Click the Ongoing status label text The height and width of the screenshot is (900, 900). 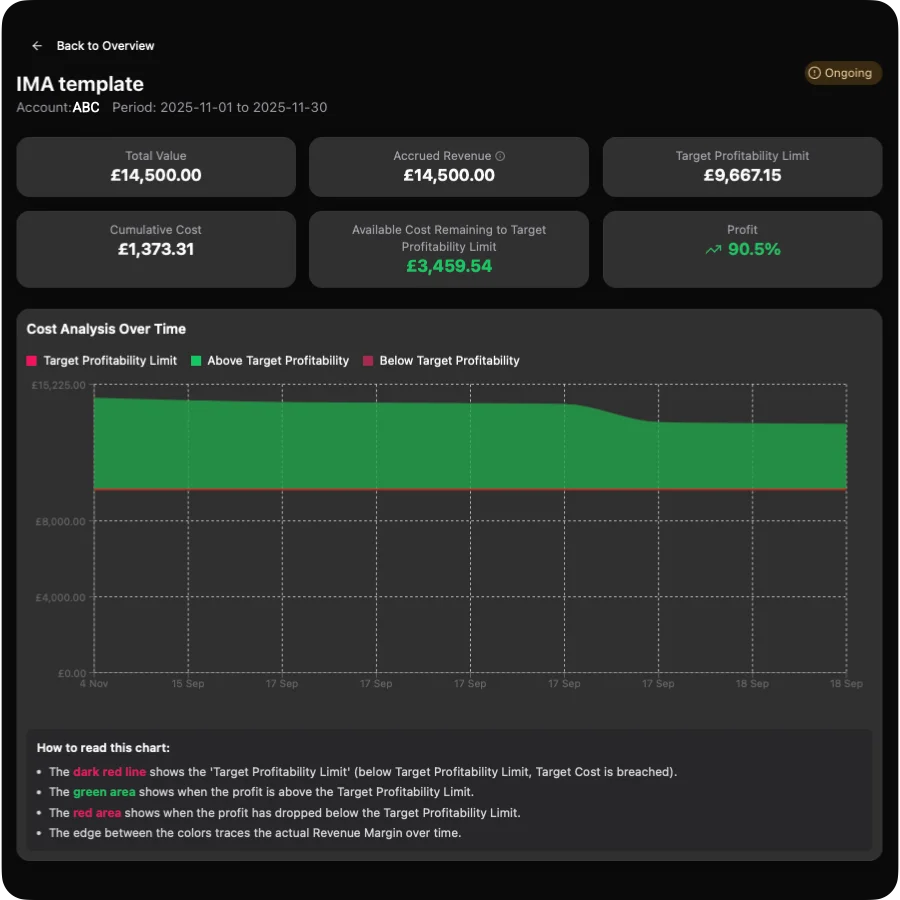(x=848, y=73)
